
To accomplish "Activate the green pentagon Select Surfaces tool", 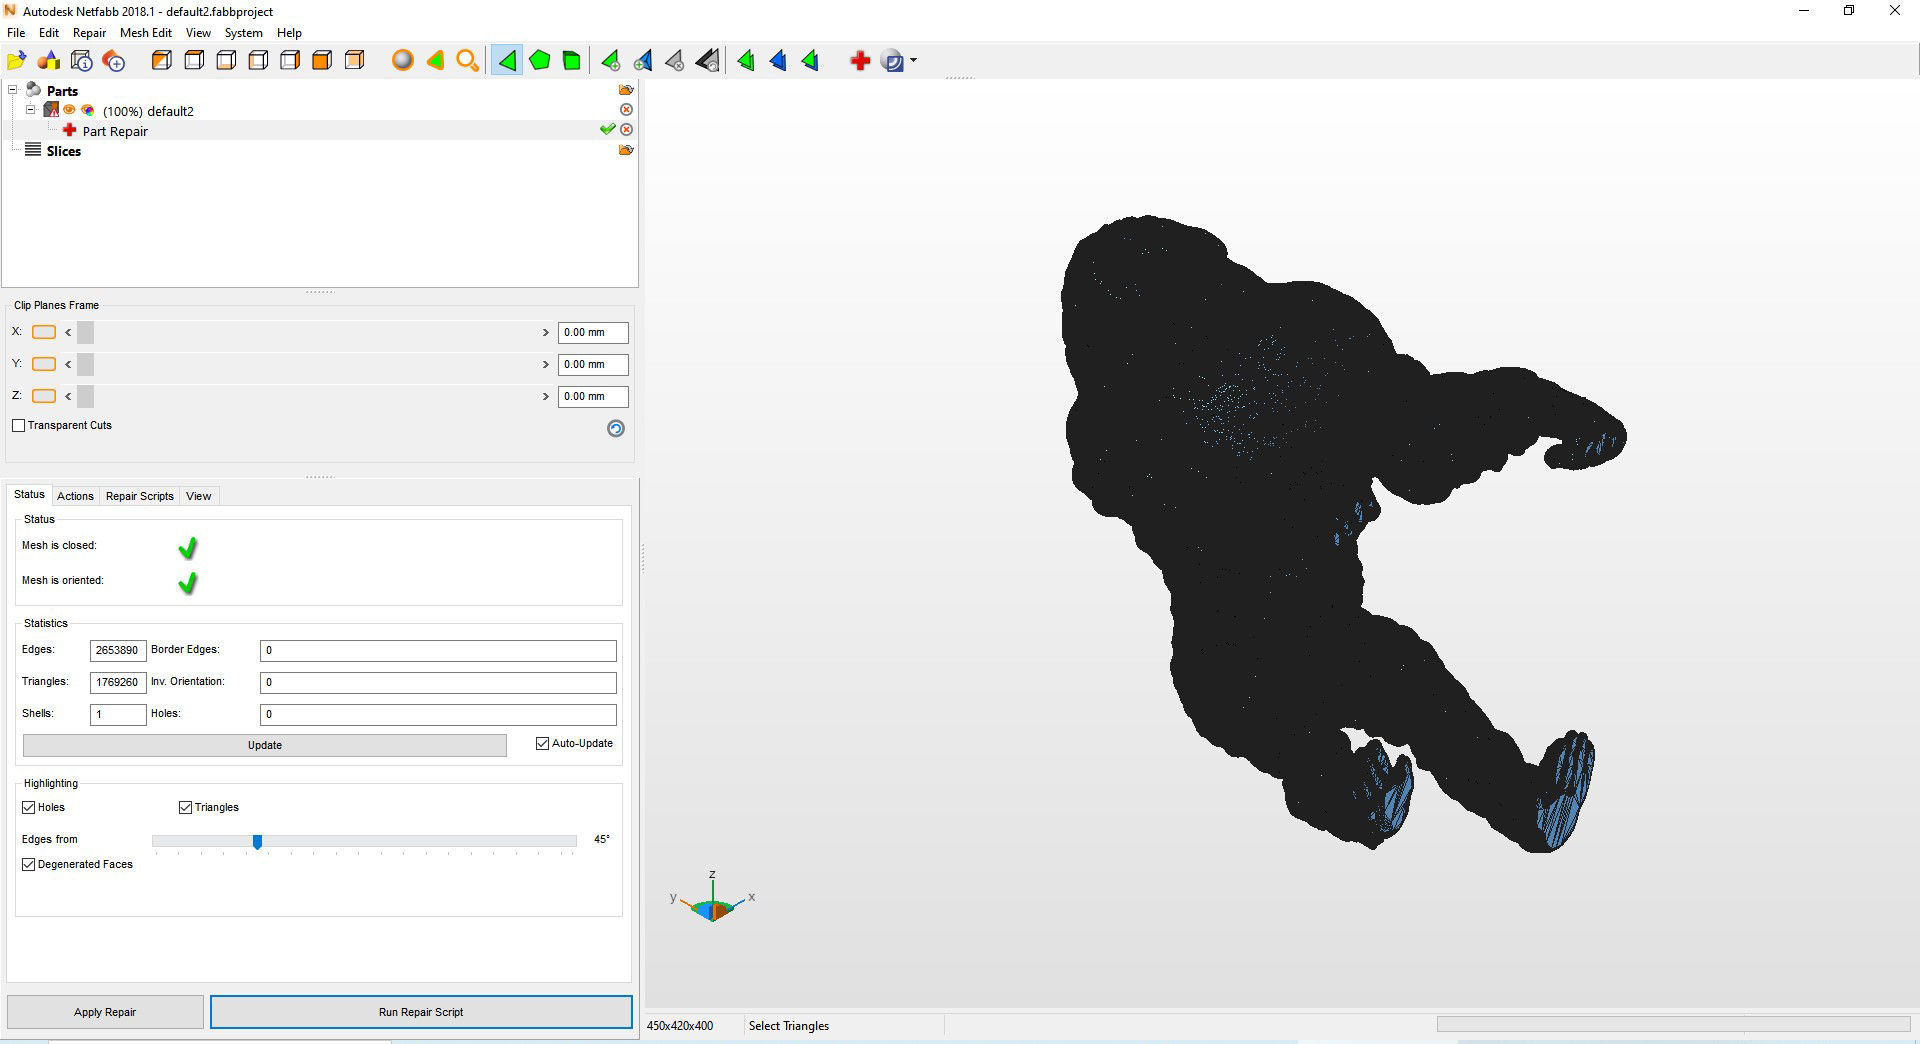I will point(540,61).
